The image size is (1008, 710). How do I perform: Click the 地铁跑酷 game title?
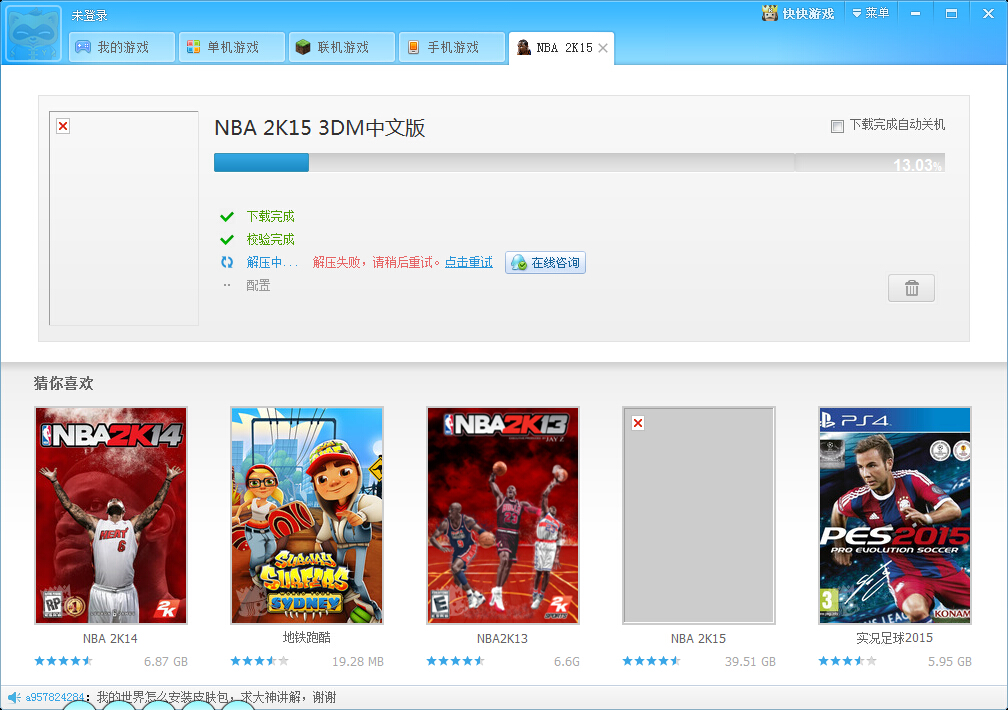pyautogui.click(x=307, y=638)
